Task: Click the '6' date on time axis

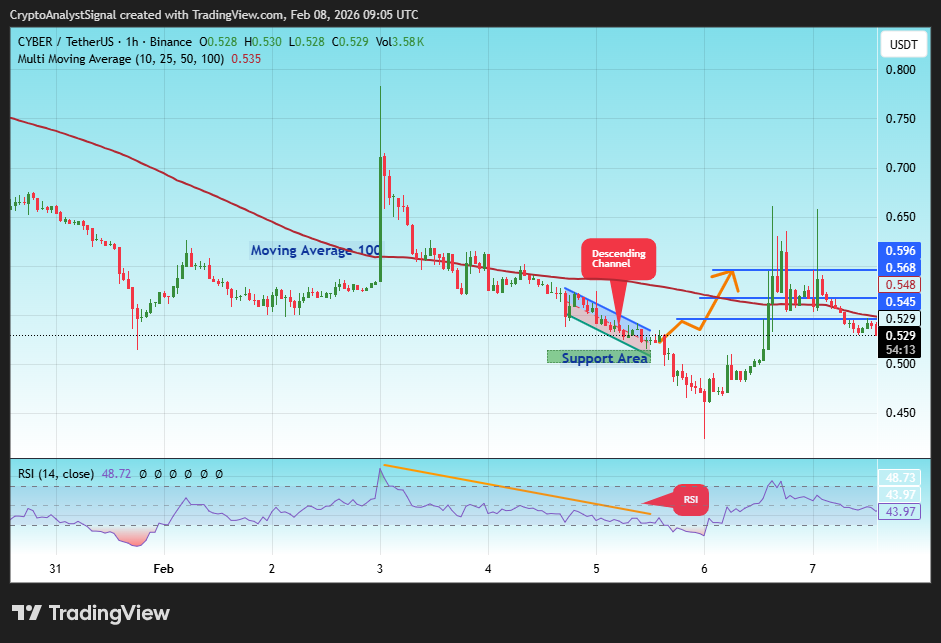Action: click(x=704, y=569)
